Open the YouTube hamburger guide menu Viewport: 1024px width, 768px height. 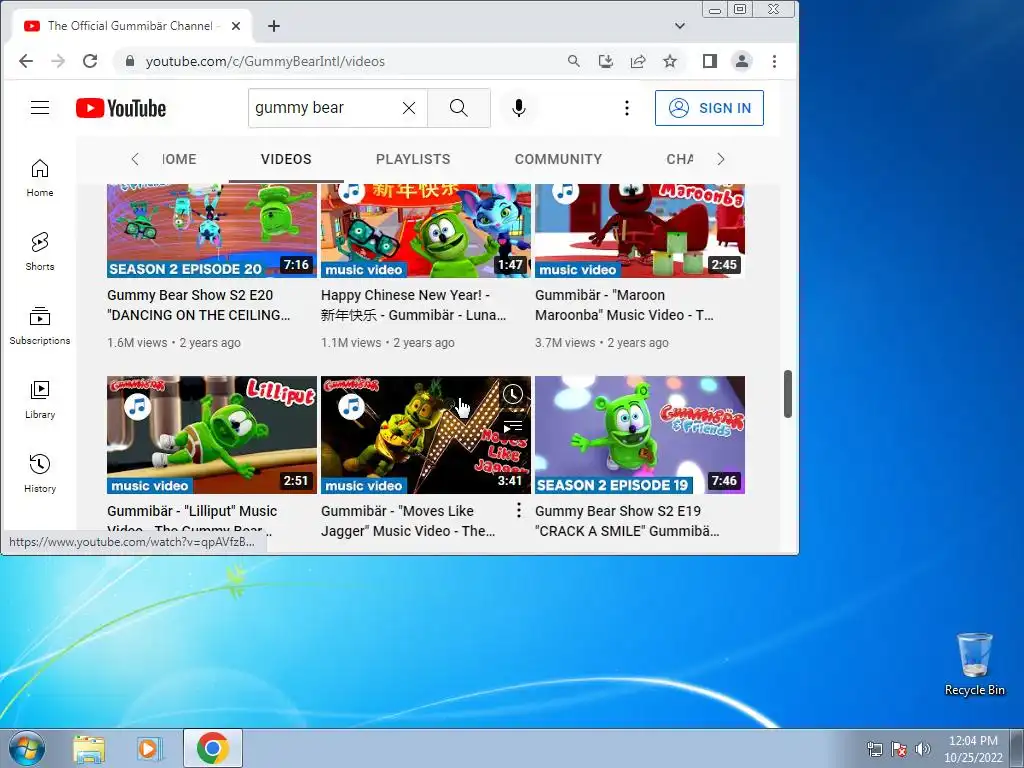click(x=40, y=108)
